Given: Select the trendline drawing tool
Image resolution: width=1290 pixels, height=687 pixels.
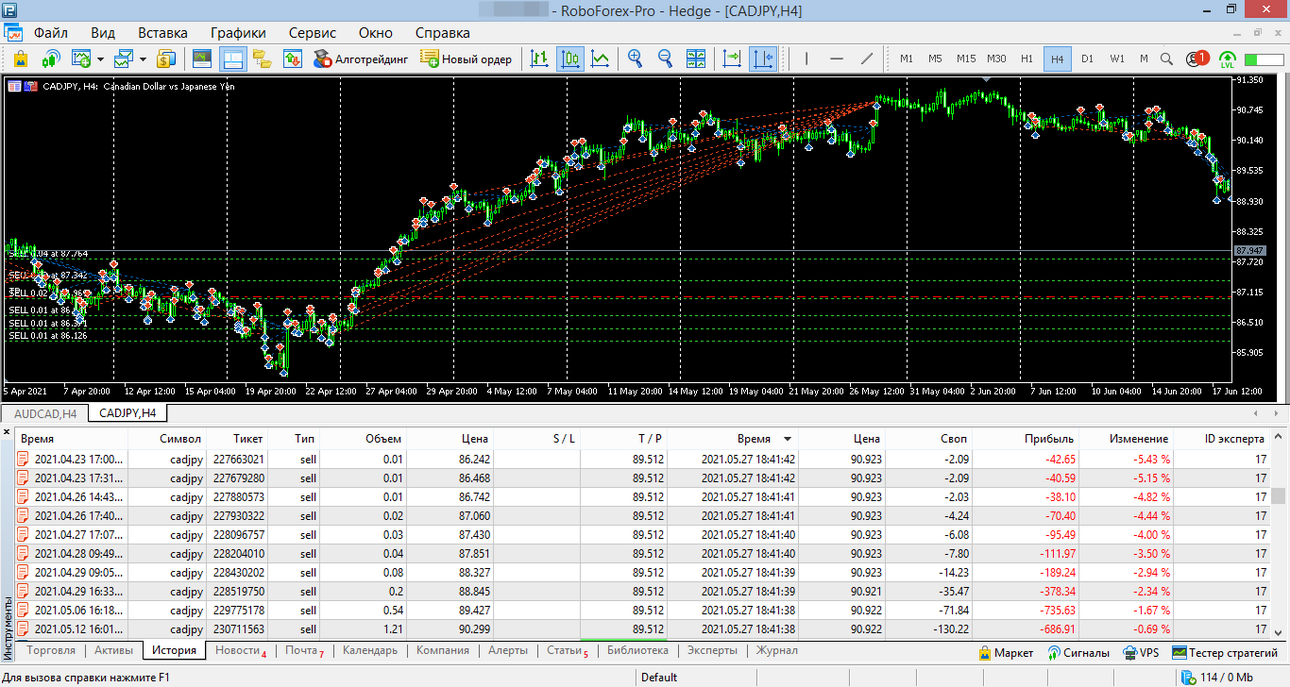Looking at the screenshot, I should pos(867,59).
